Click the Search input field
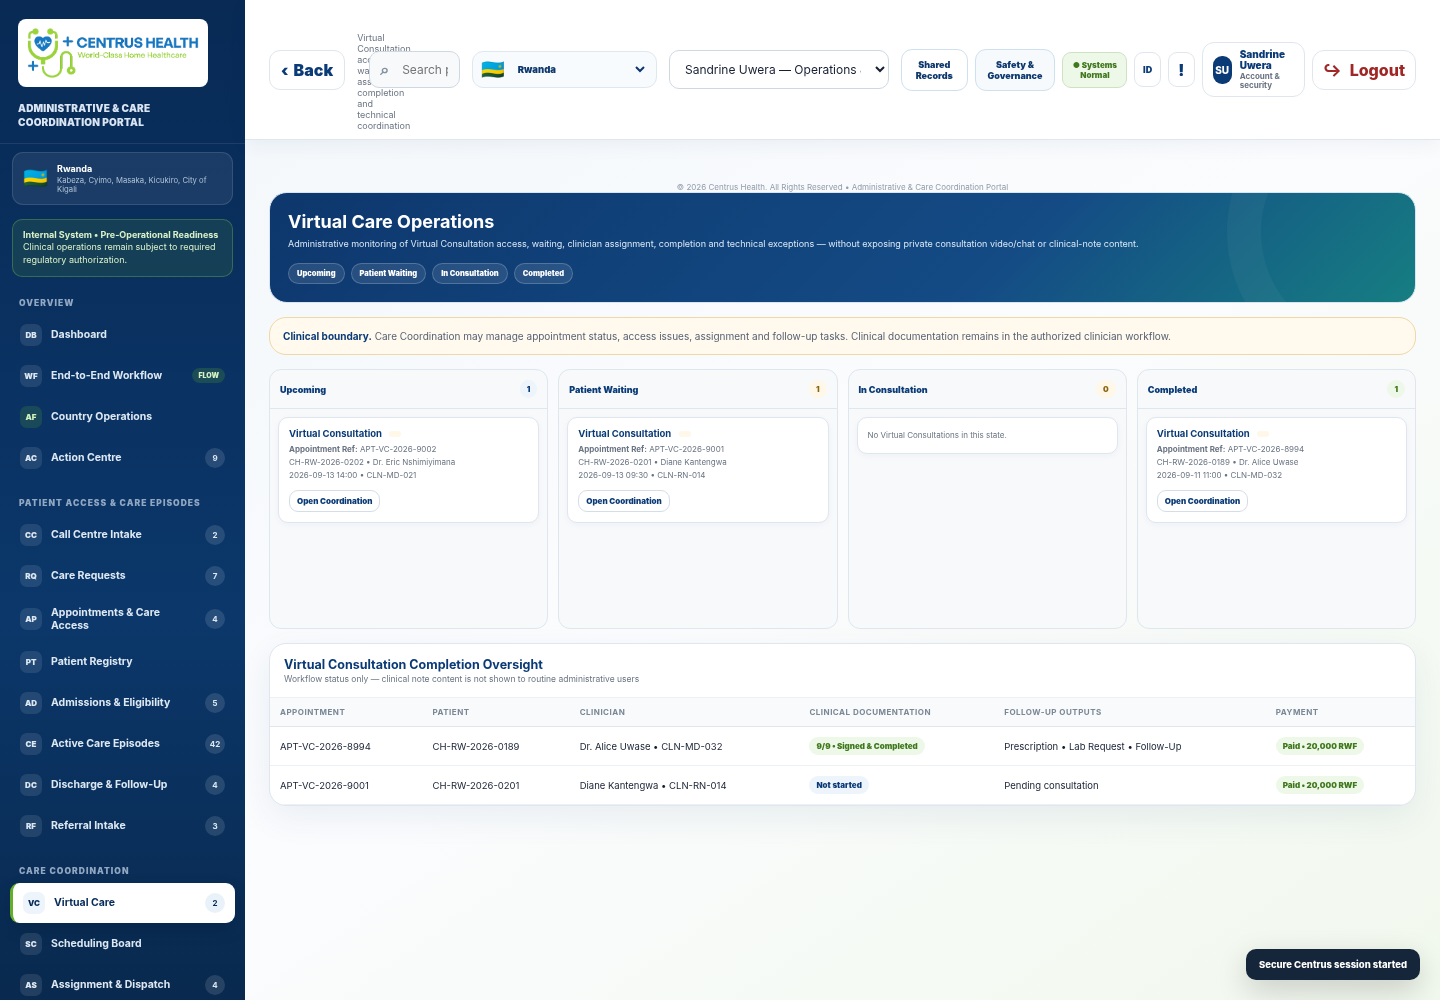Viewport: 1440px width, 1000px height. (415, 70)
